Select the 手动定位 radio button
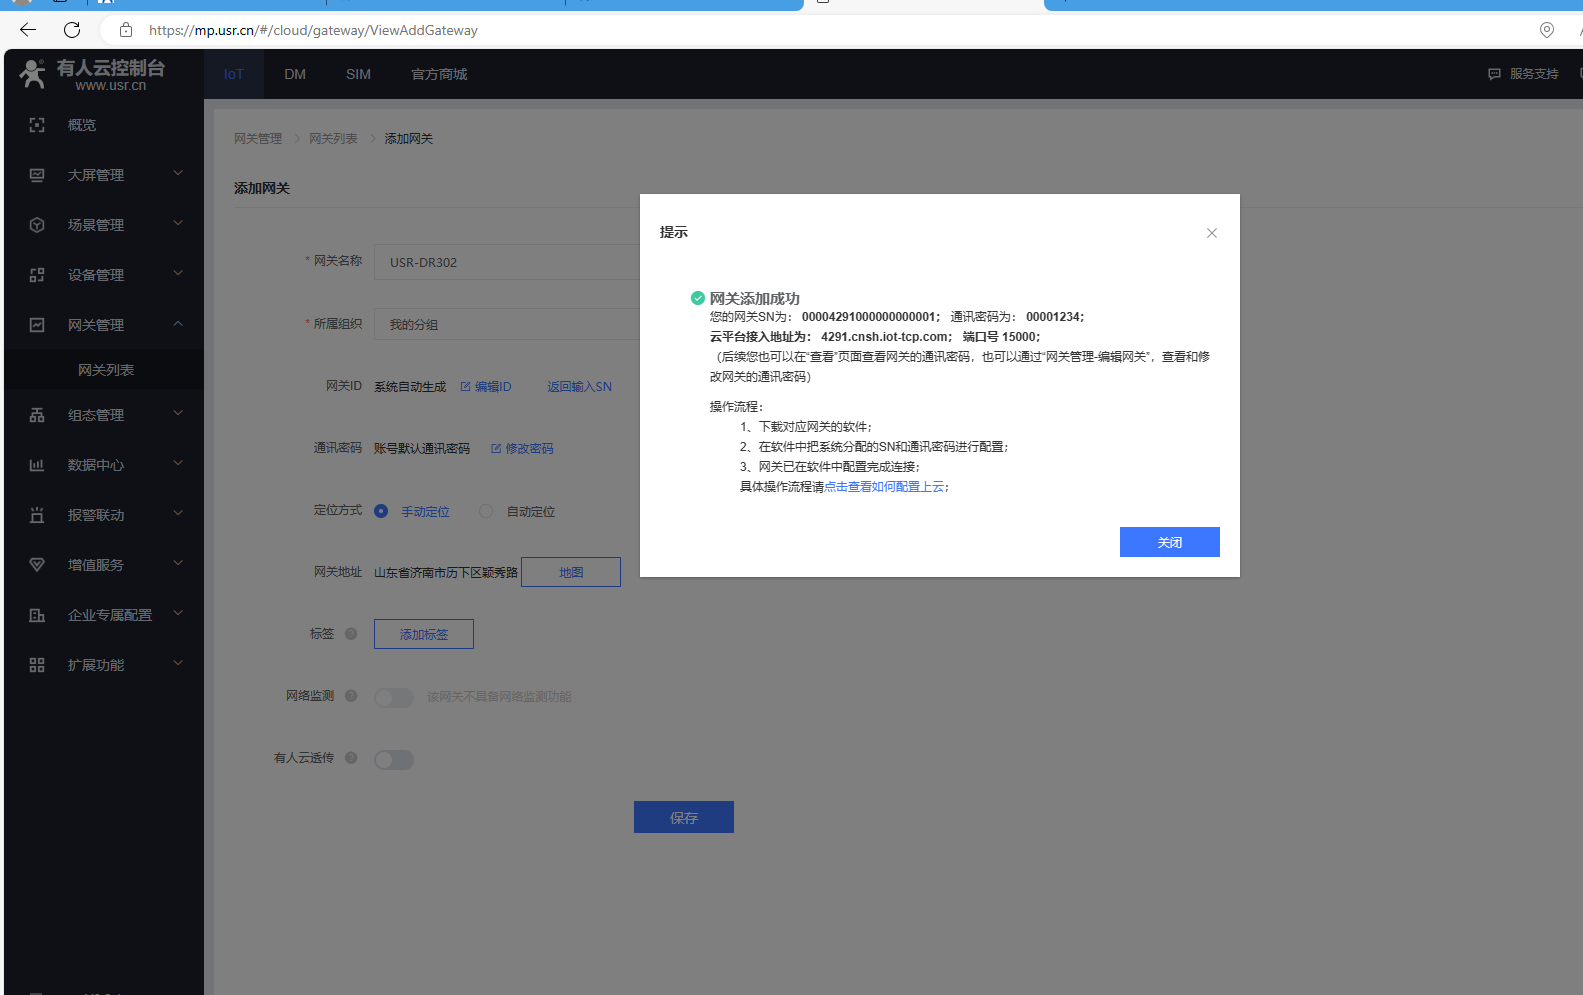1583x995 pixels. (381, 511)
